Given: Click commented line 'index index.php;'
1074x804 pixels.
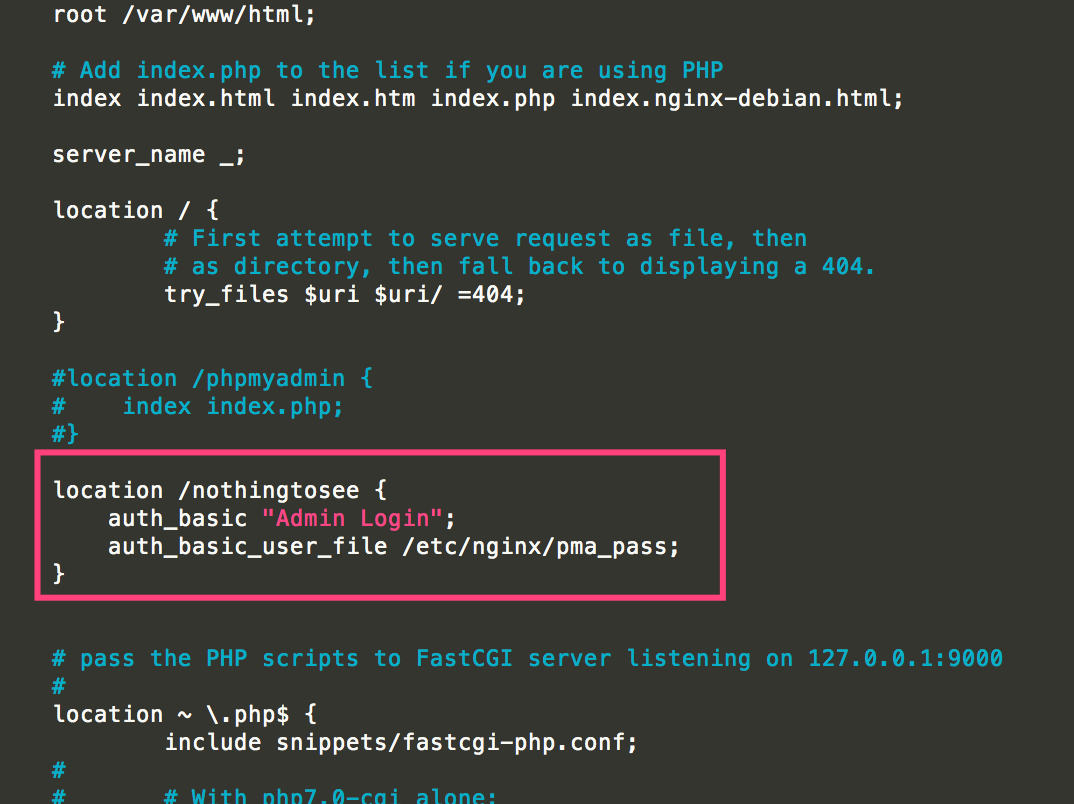Looking at the screenshot, I should pos(232,407).
